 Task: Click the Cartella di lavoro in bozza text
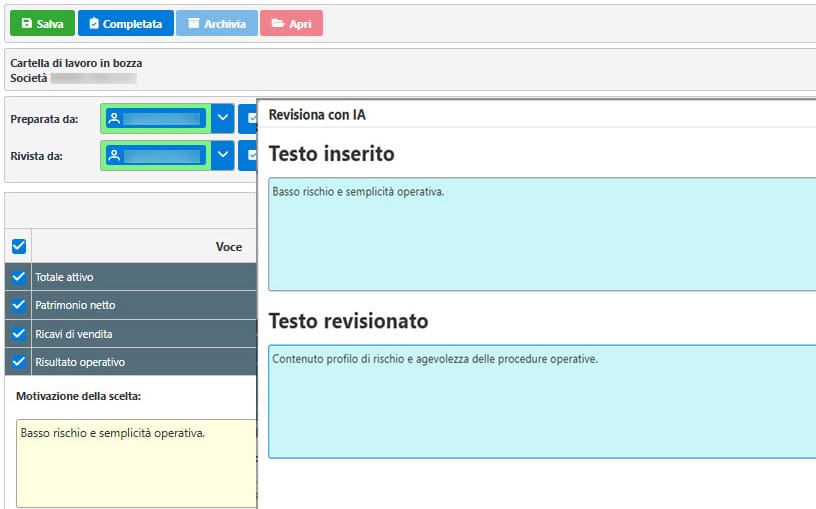click(x=76, y=63)
